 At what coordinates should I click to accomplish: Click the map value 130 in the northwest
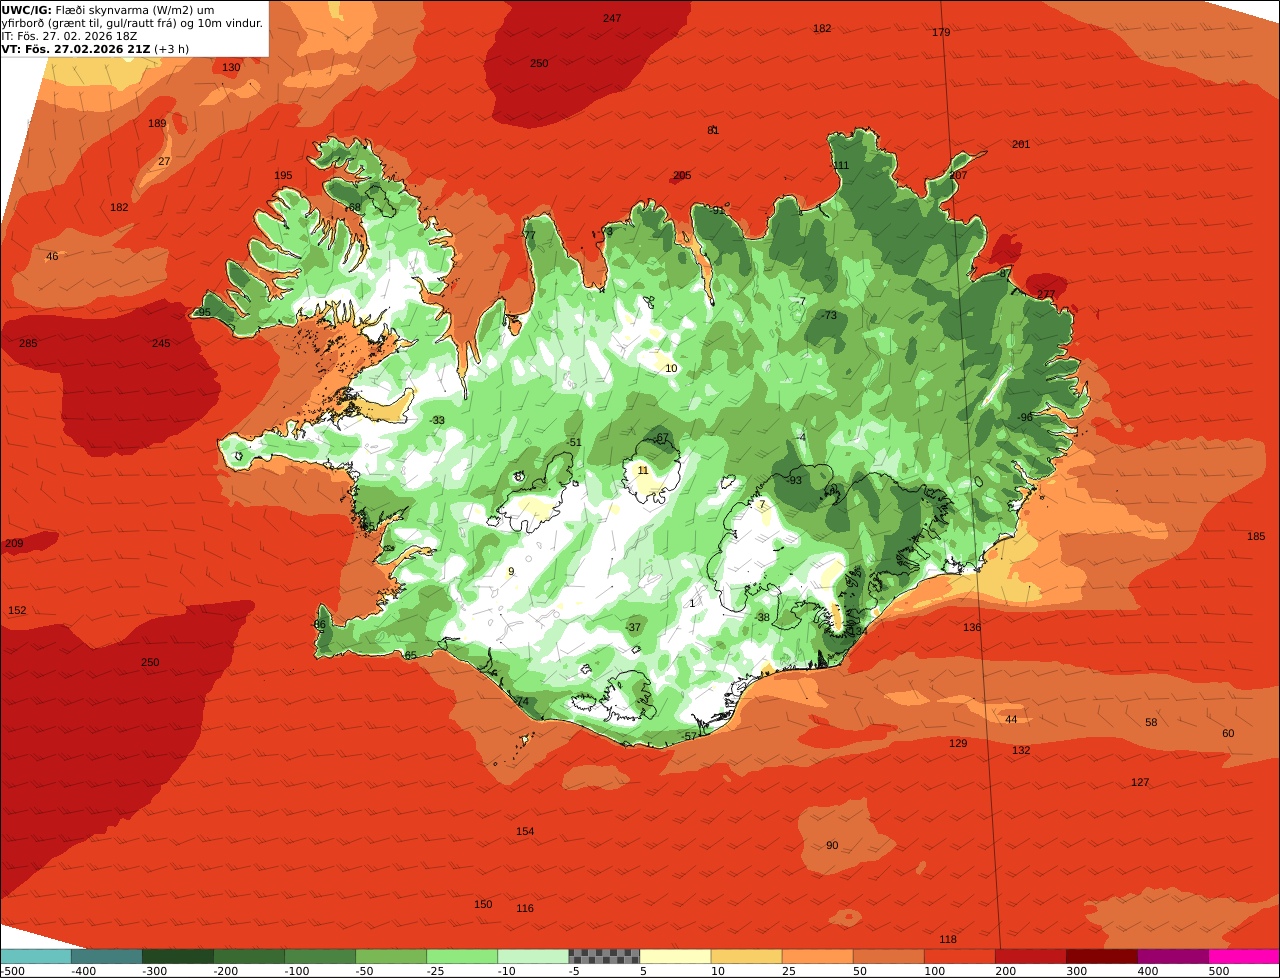pyautogui.click(x=231, y=67)
